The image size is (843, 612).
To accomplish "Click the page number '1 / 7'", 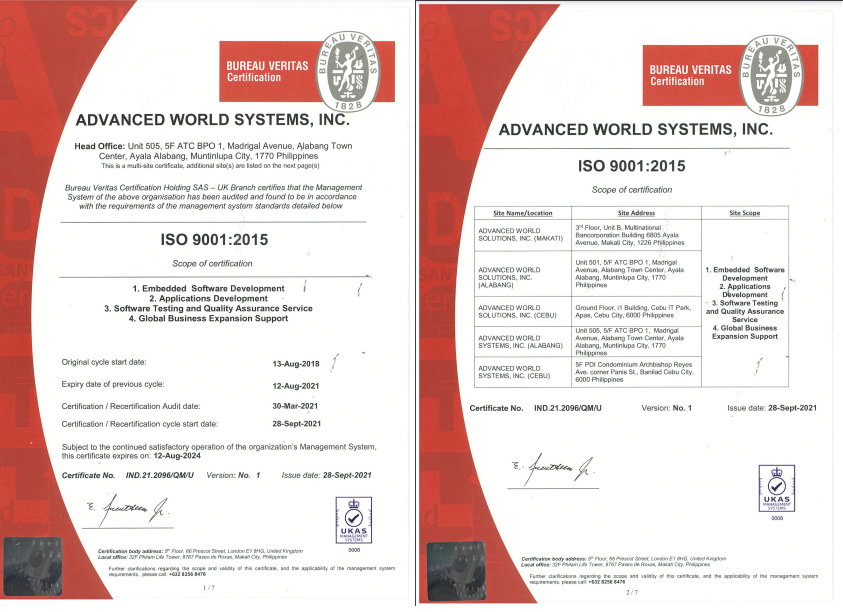I will (x=209, y=588).
